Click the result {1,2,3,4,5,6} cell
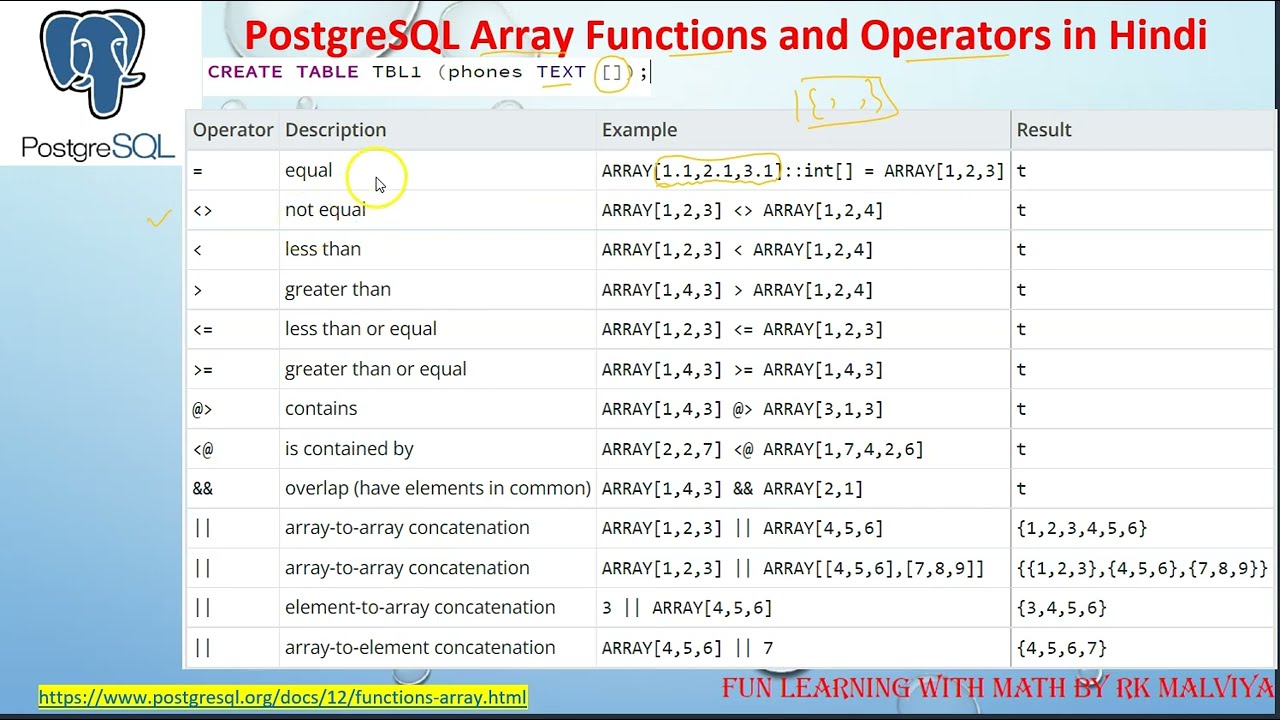This screenshot has height=720, width=1280. 1081,528
